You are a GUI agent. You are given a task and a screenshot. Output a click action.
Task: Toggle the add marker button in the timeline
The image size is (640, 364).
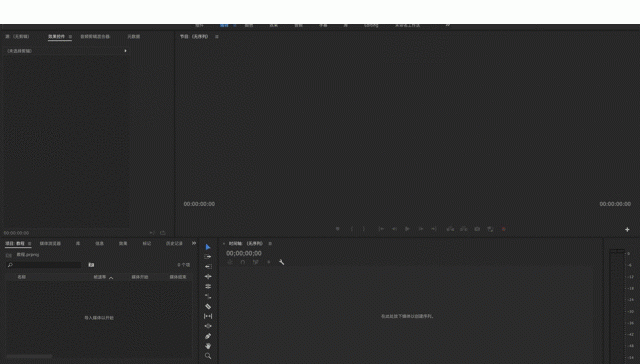pos(269,262)
